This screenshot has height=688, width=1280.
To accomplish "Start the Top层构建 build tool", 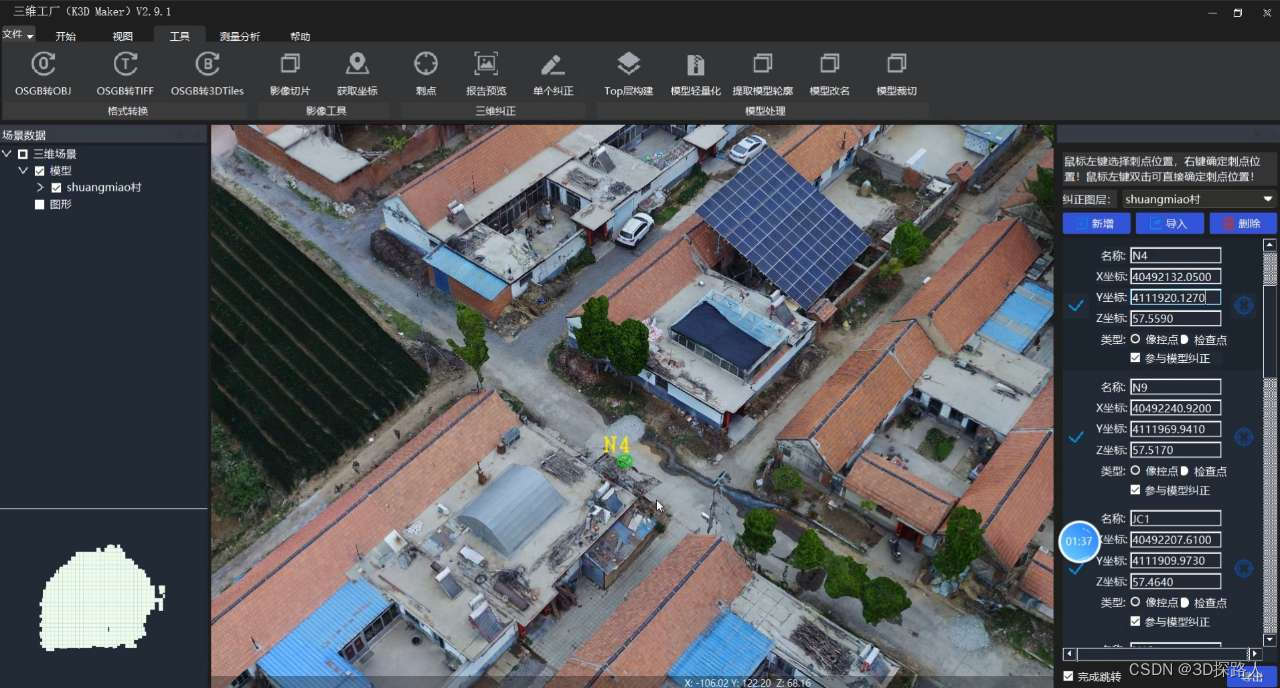I will pos(628,72).
